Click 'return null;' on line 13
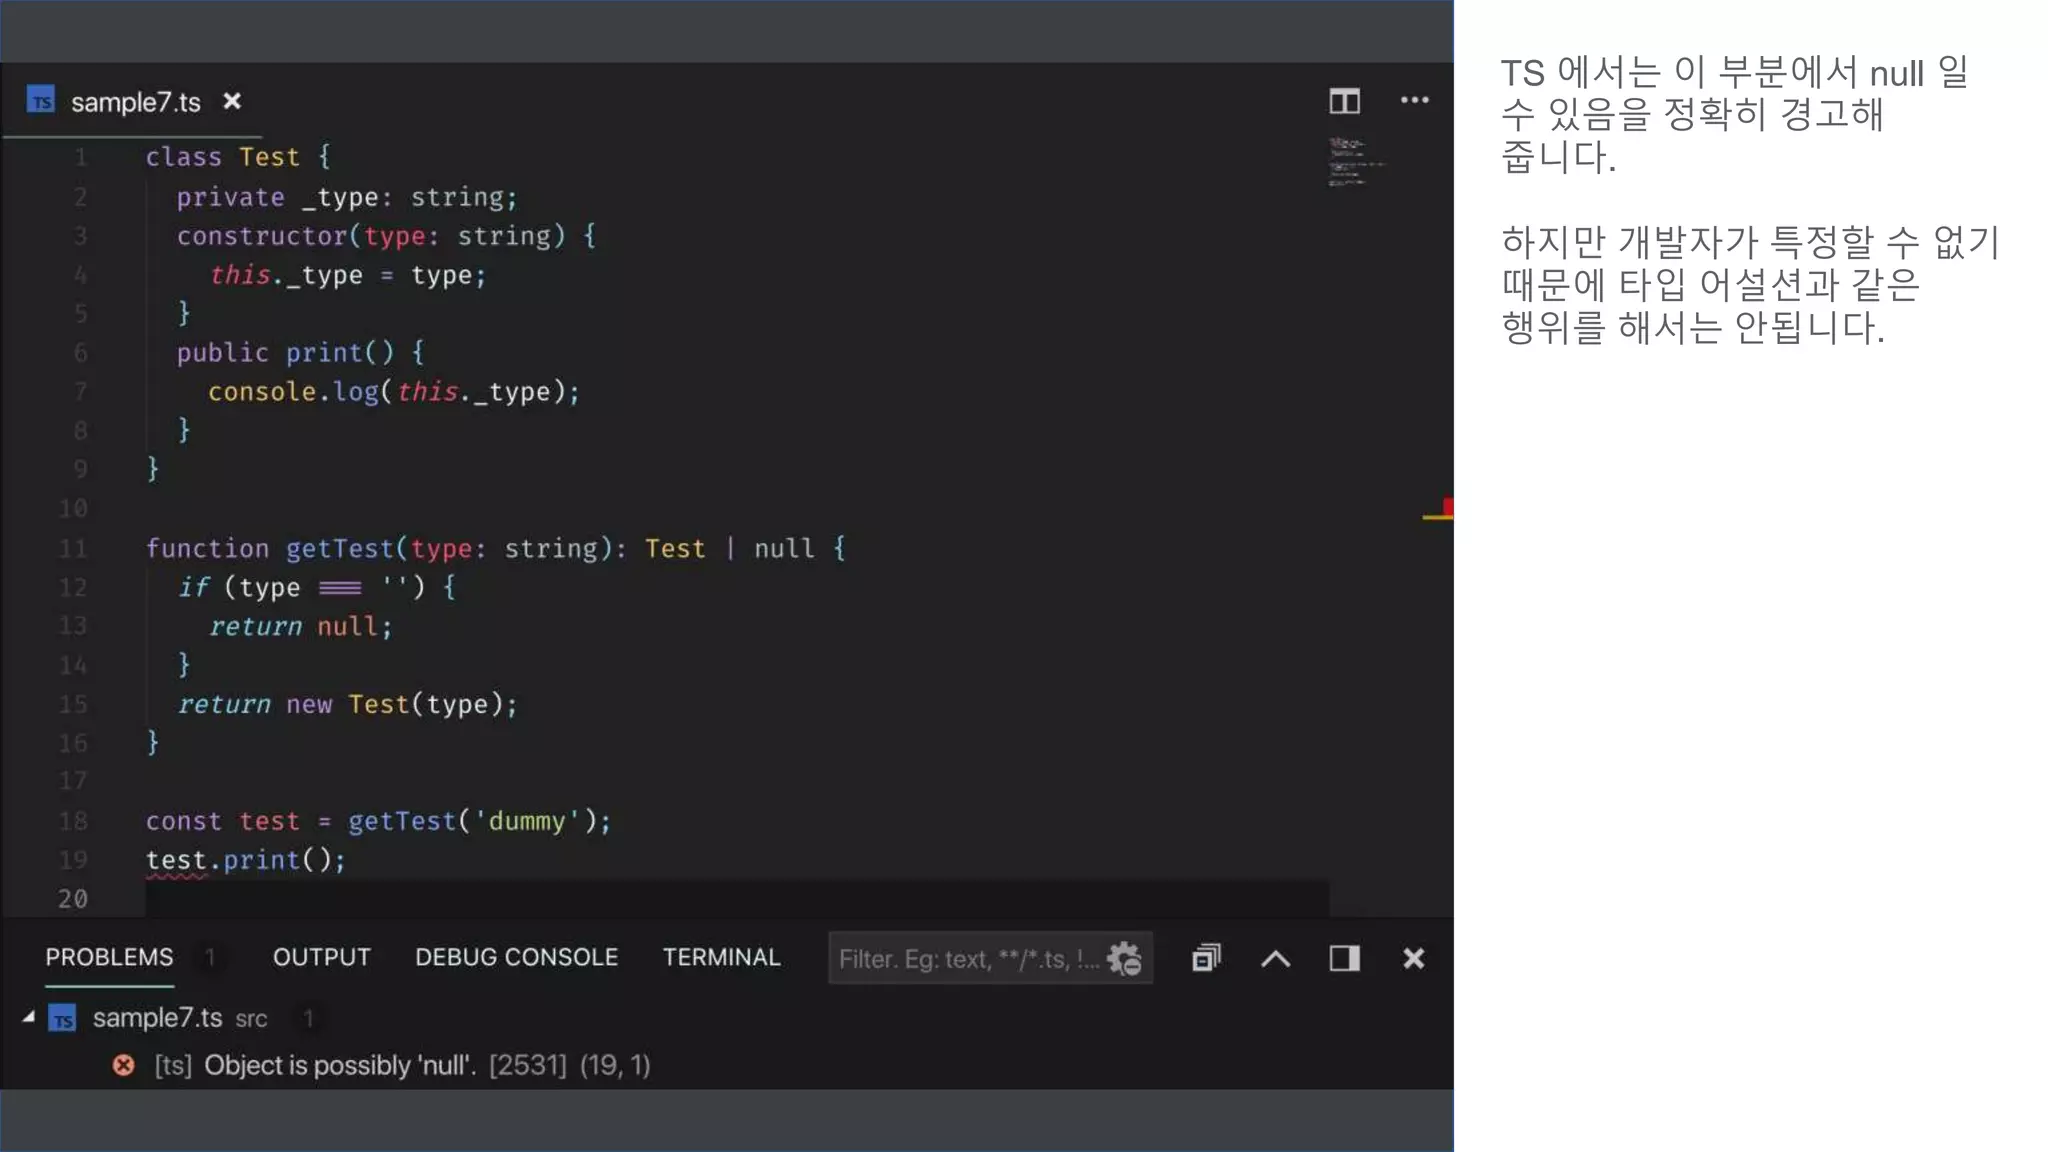 [x=301, y=626]
